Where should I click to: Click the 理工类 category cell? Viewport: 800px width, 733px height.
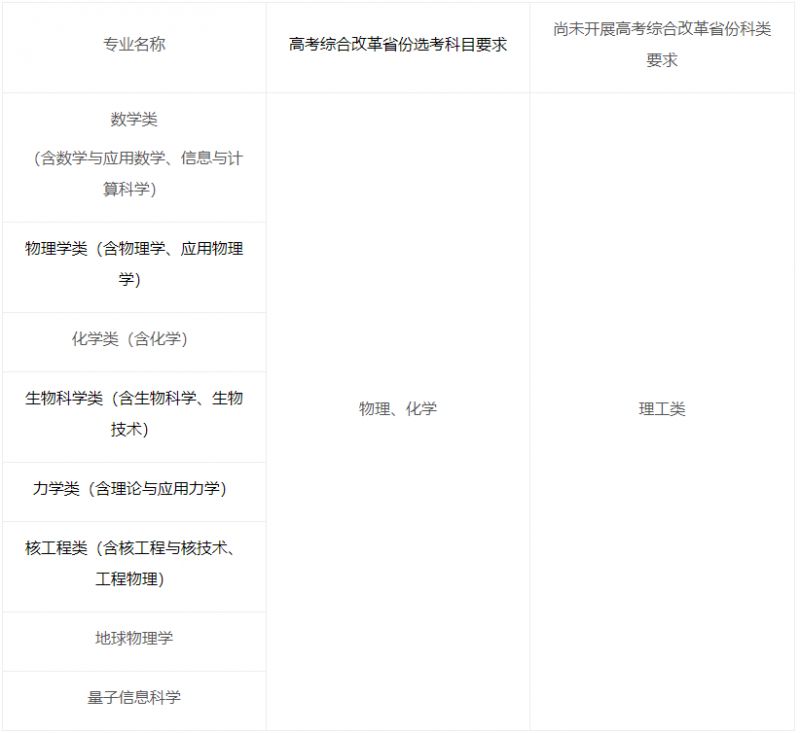tap(662, 412)
